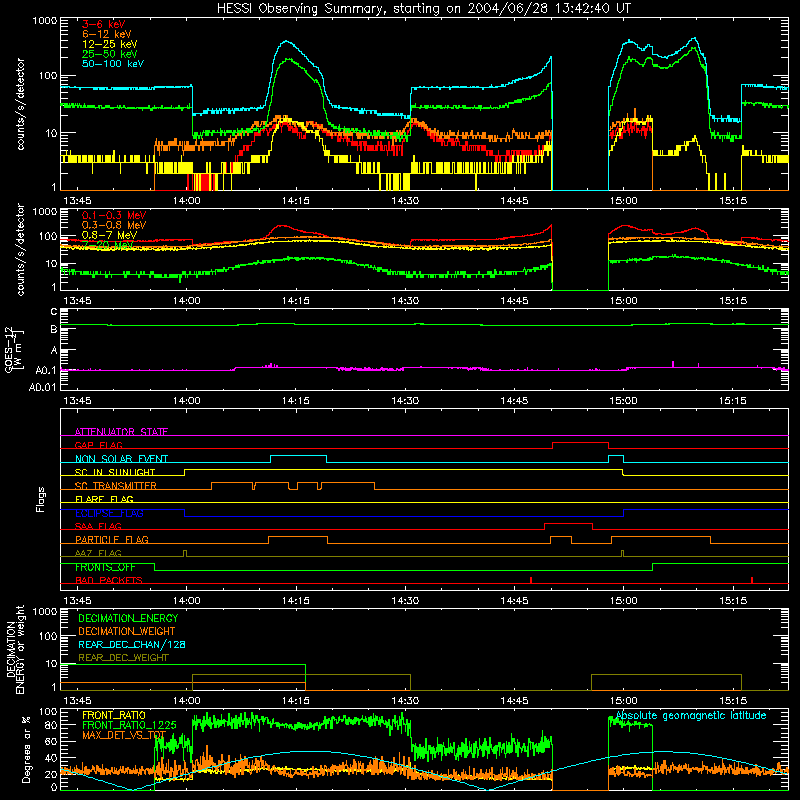Select the cyan 50-100 keV legend label
This screenshot has height=800, width=800.
pyautogui.click(x=113, y=64)
